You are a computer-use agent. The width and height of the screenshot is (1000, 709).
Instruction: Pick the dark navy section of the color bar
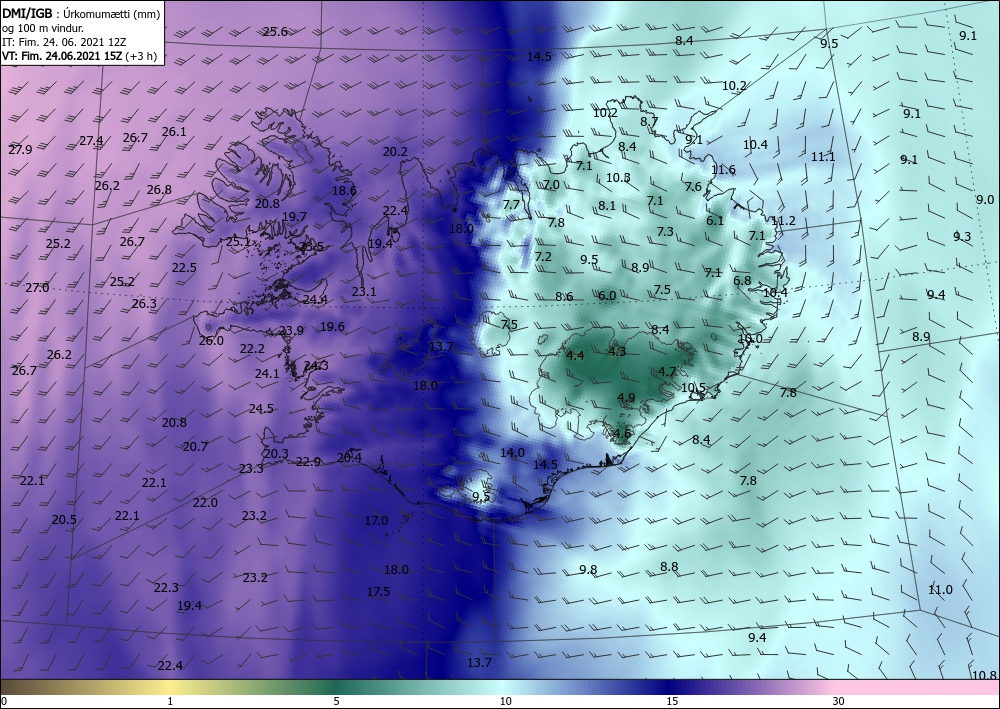point(670,687)
